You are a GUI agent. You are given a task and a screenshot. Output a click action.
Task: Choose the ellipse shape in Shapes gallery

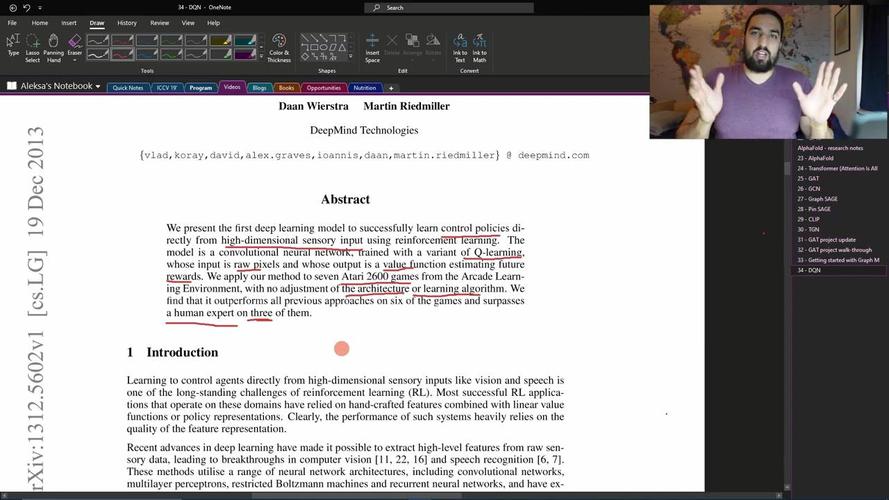pos(323,48)
